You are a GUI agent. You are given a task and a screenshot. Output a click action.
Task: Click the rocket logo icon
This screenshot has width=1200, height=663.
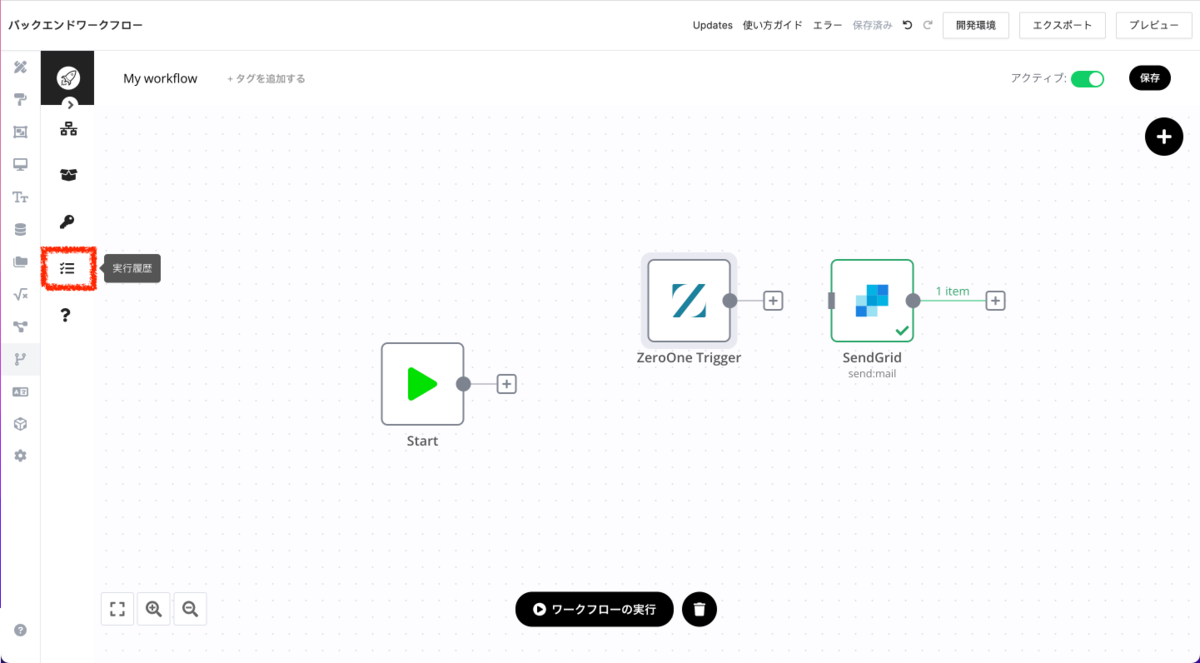[68, 77]
